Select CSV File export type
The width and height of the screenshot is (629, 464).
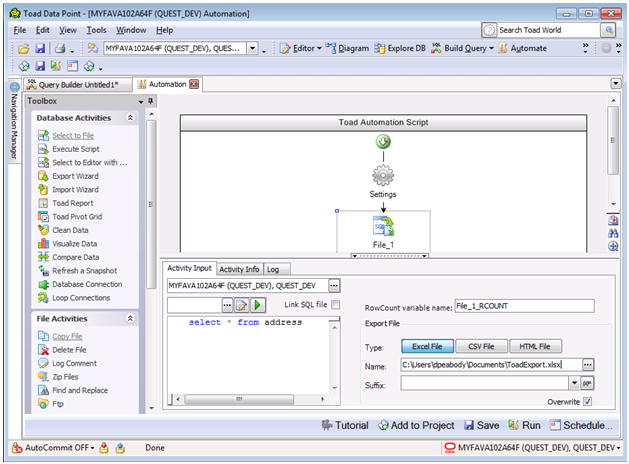481,346
